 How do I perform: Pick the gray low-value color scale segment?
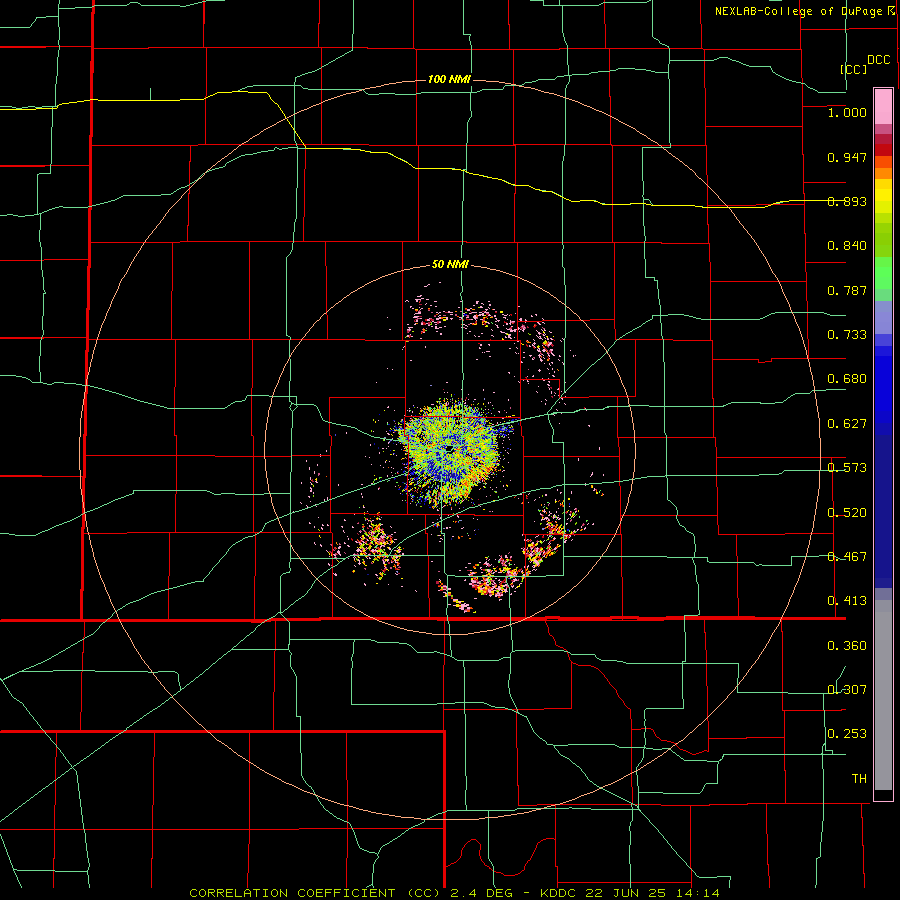[883, 695]
